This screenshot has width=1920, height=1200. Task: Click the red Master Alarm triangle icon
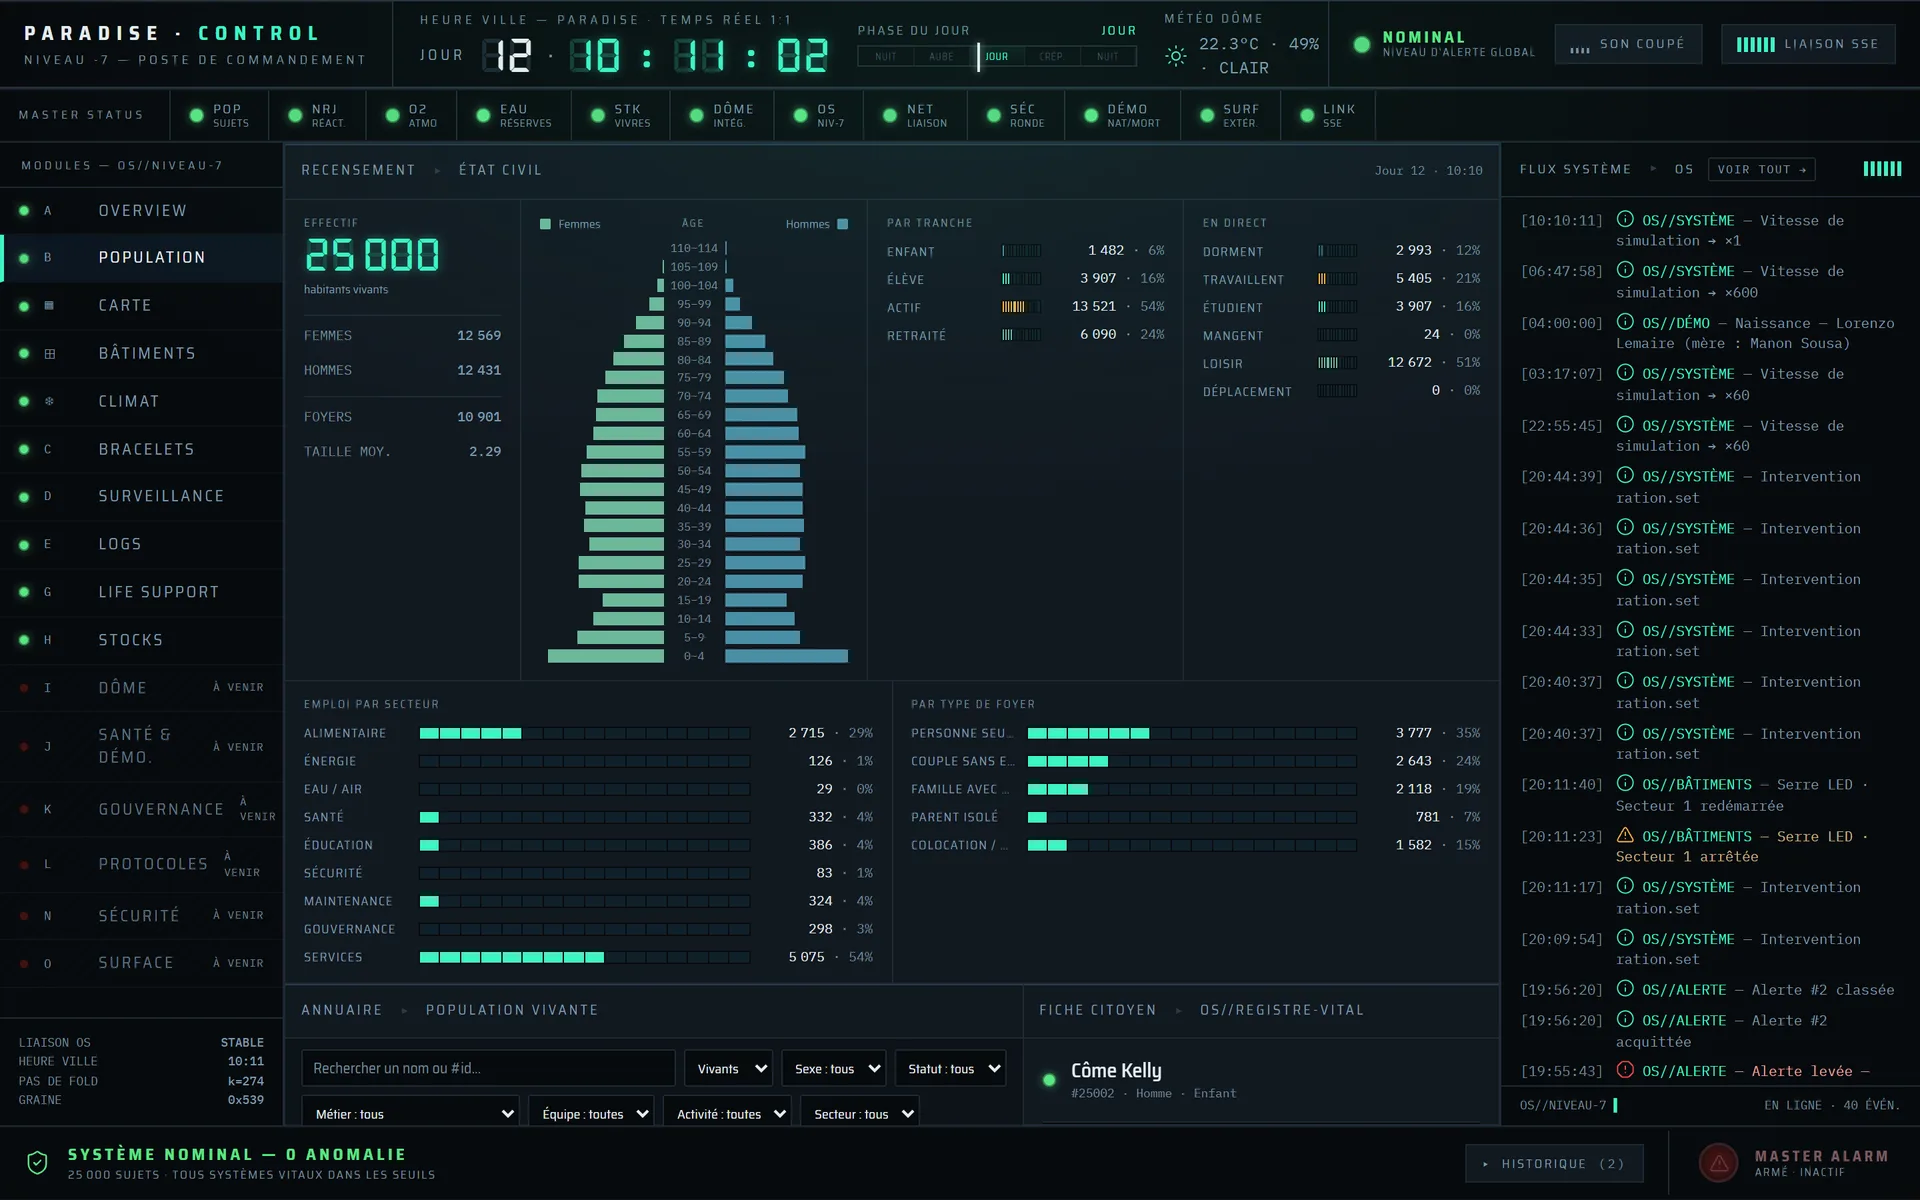[x=1719, y=1163]
